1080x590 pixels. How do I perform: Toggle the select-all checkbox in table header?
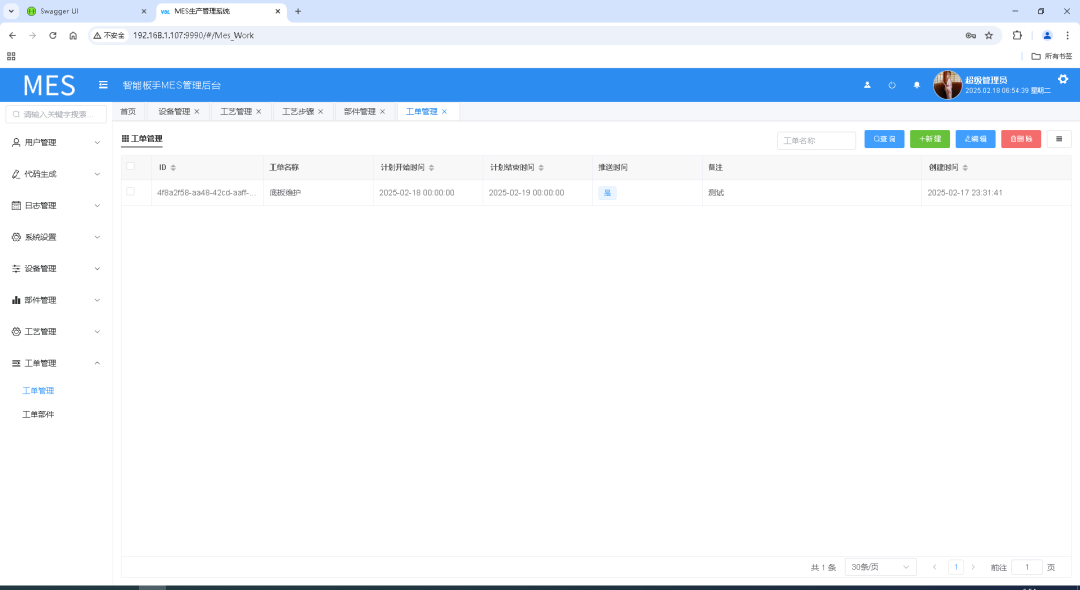point(130,166)
